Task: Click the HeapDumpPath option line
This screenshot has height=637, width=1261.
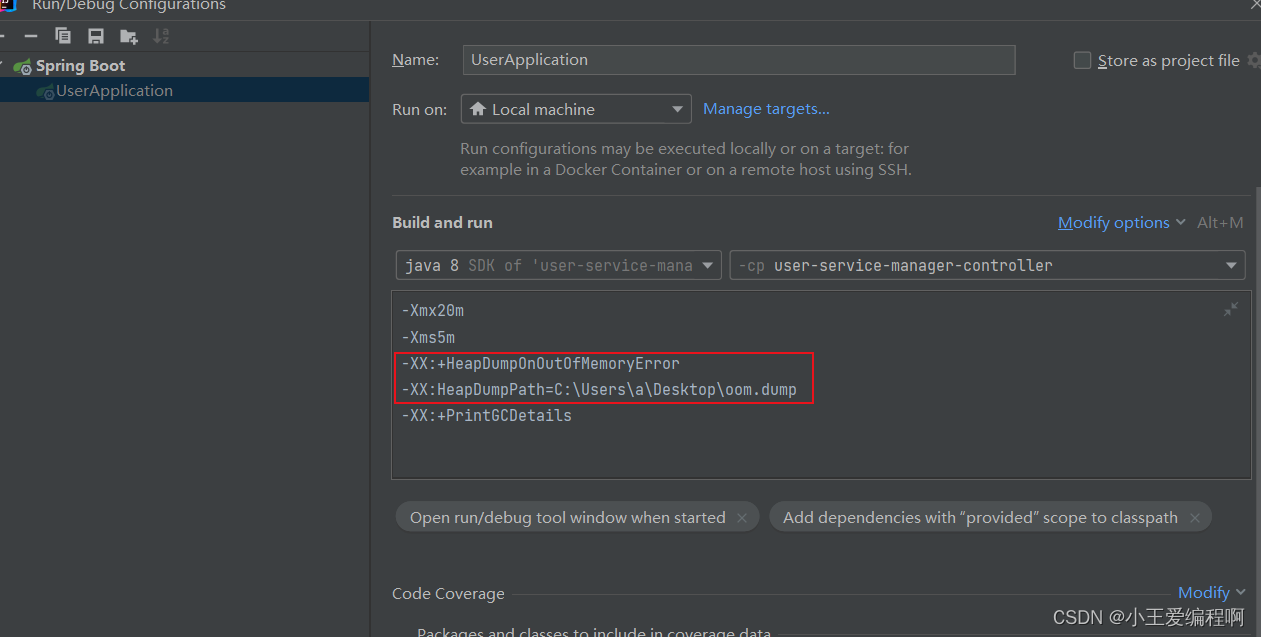Action: pyautogui.click(x=599, y=389)
